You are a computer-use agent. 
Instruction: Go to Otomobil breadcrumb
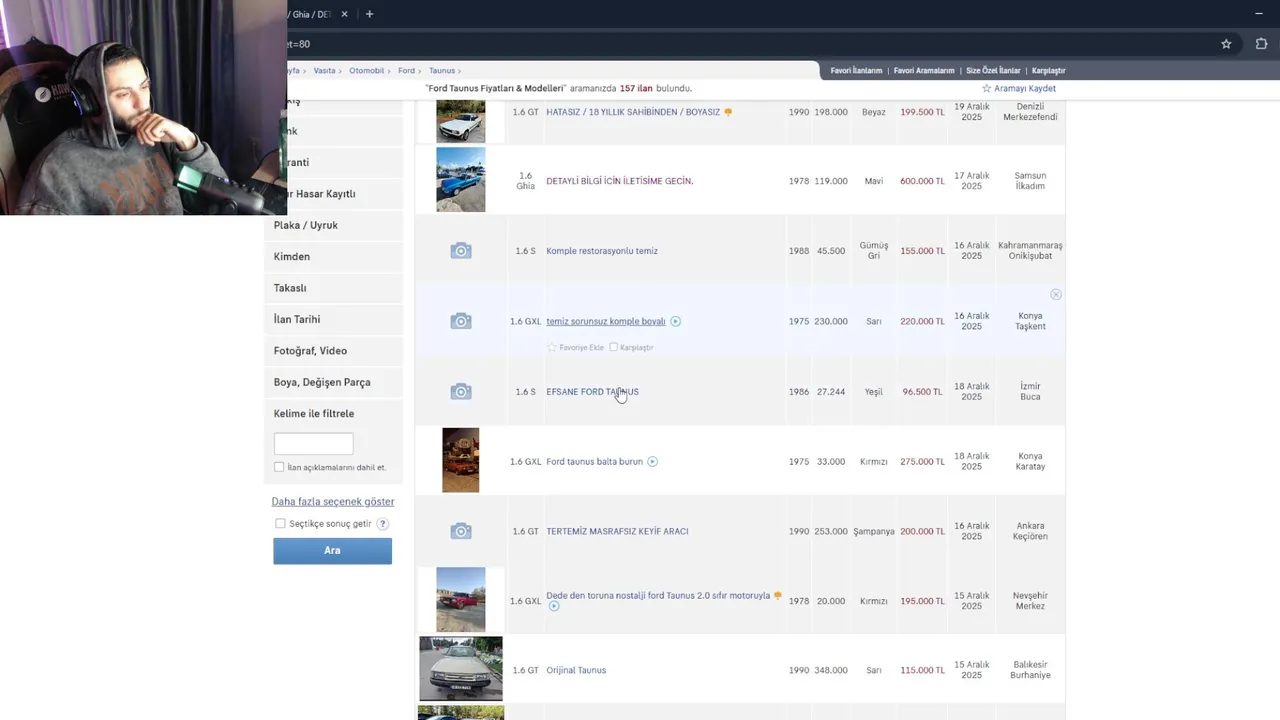tap(367, 71)
